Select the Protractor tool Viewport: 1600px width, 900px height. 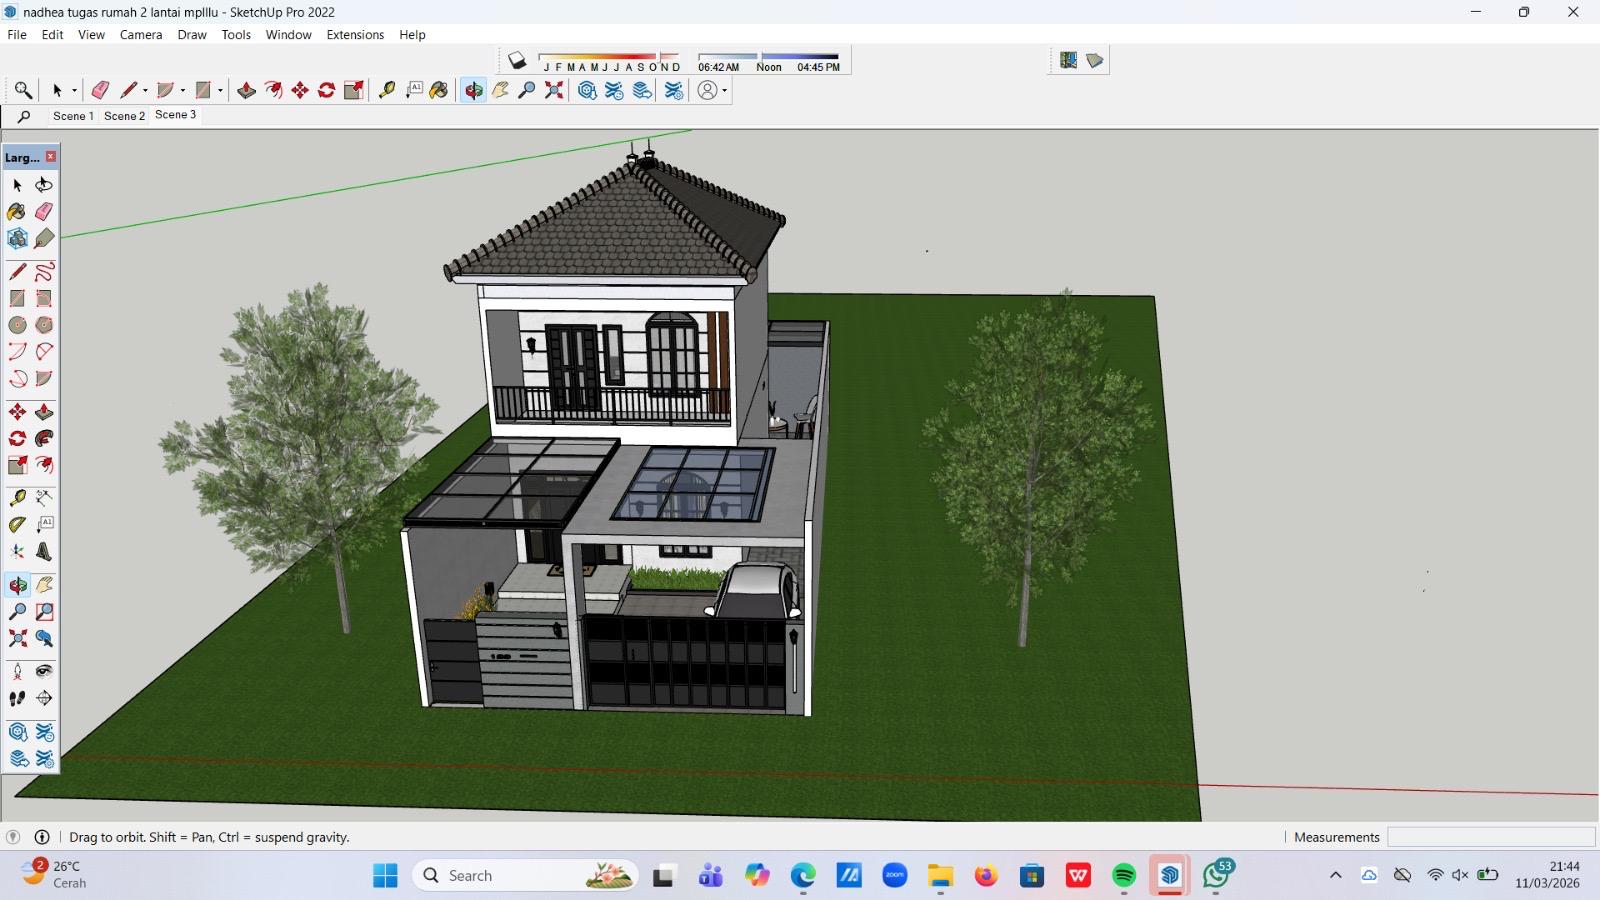tap(17, 524)
